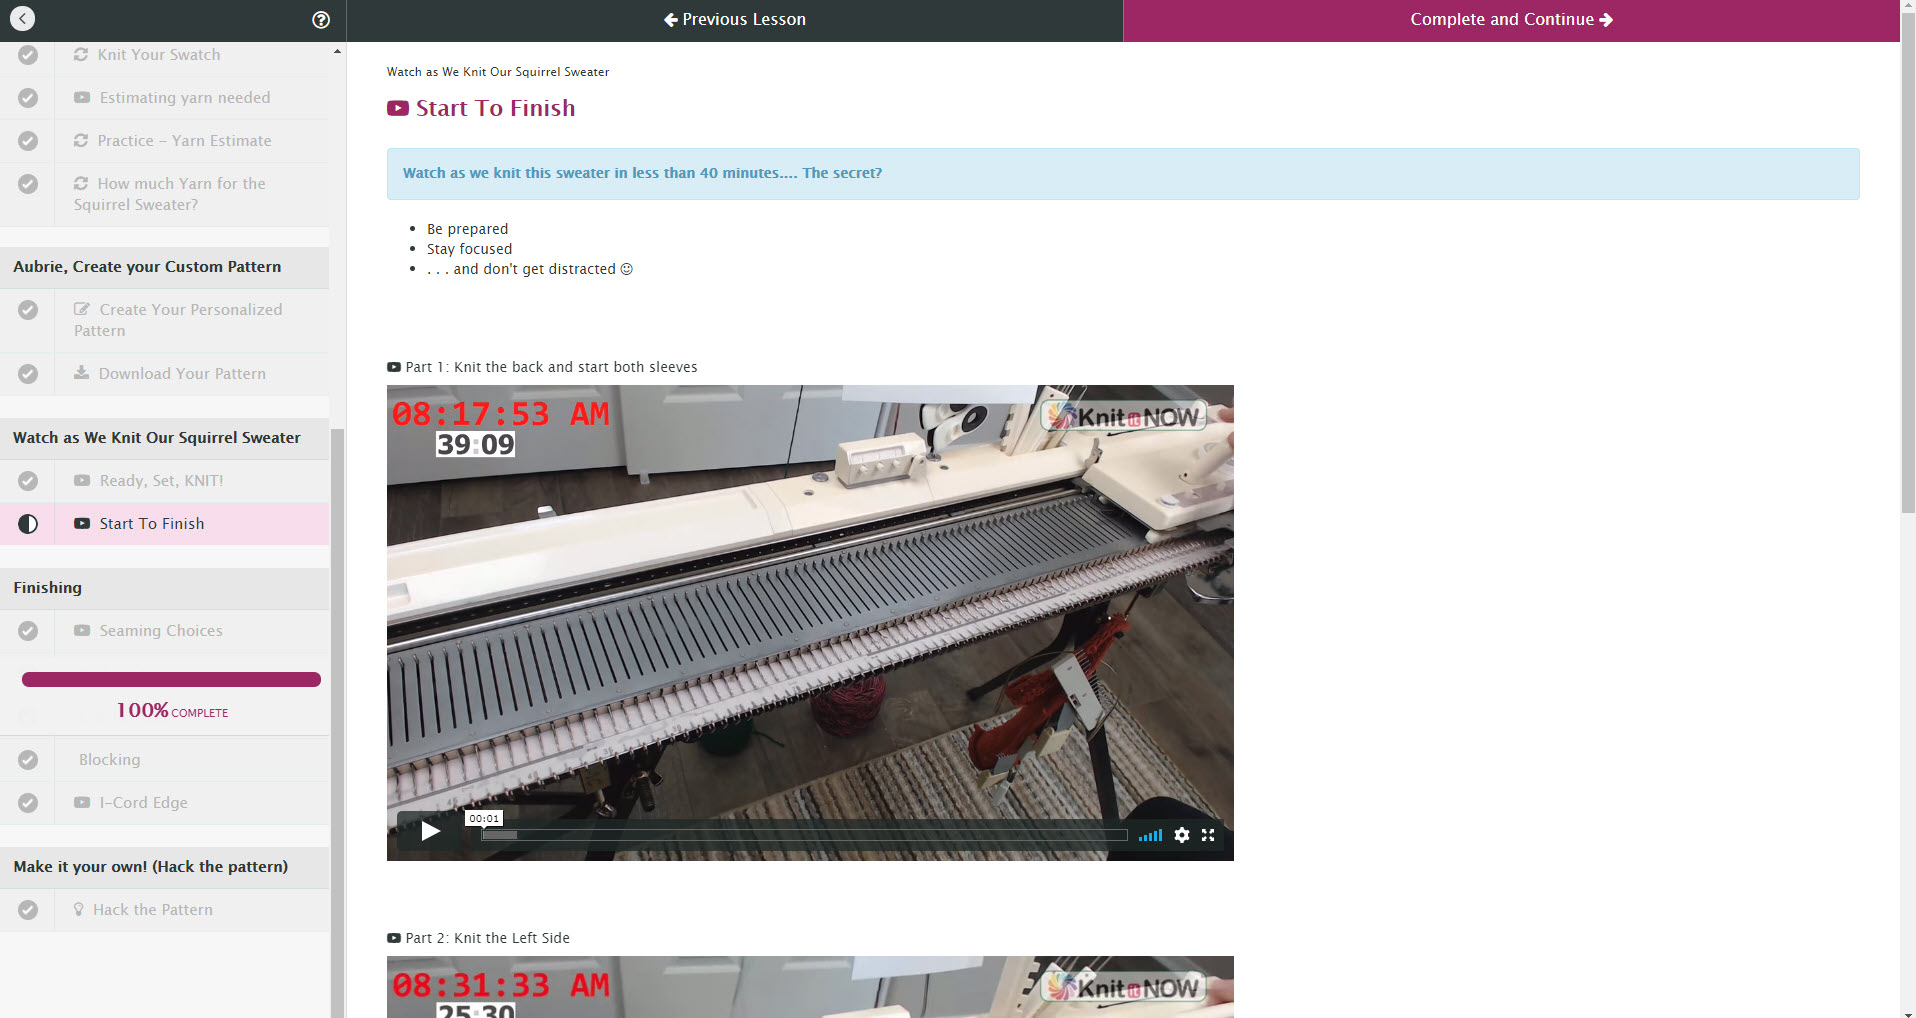
Task: Open Estimating yarn needed lesson
Action: tap(185, 98)
